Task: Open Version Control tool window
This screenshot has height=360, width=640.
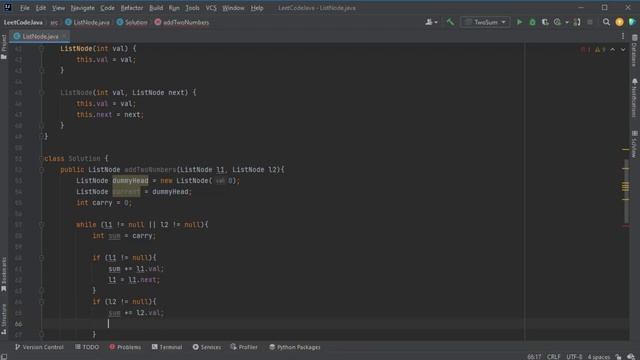Action: (39, 347)
